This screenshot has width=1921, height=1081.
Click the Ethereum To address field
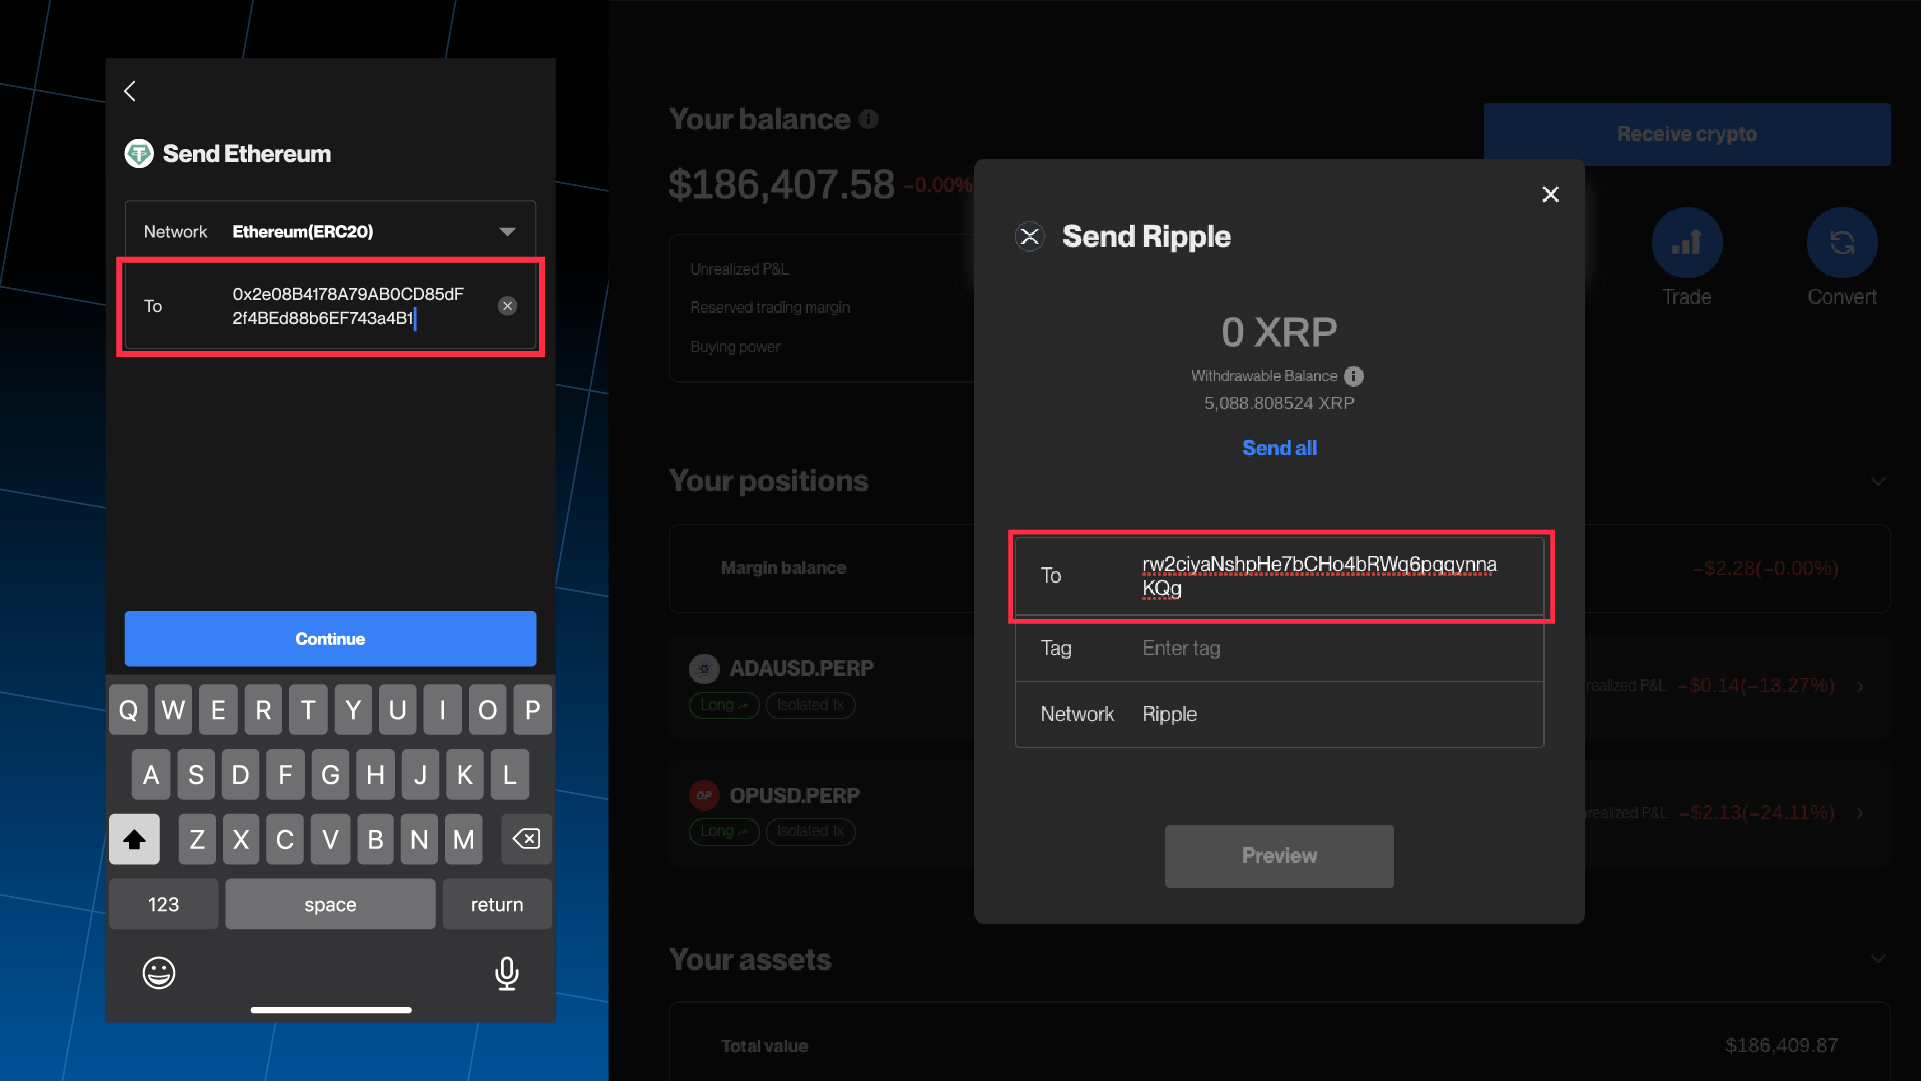point(330,306)
